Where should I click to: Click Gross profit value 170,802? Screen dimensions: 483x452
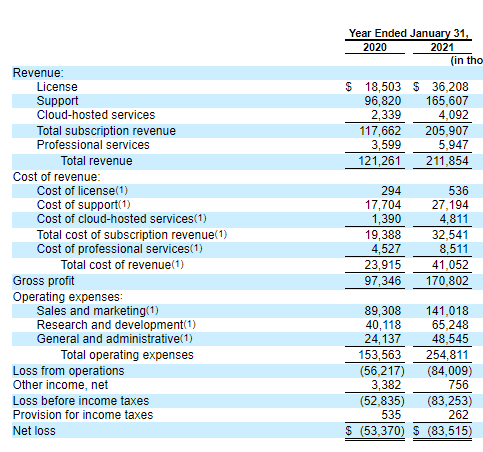tap(447, 281)
